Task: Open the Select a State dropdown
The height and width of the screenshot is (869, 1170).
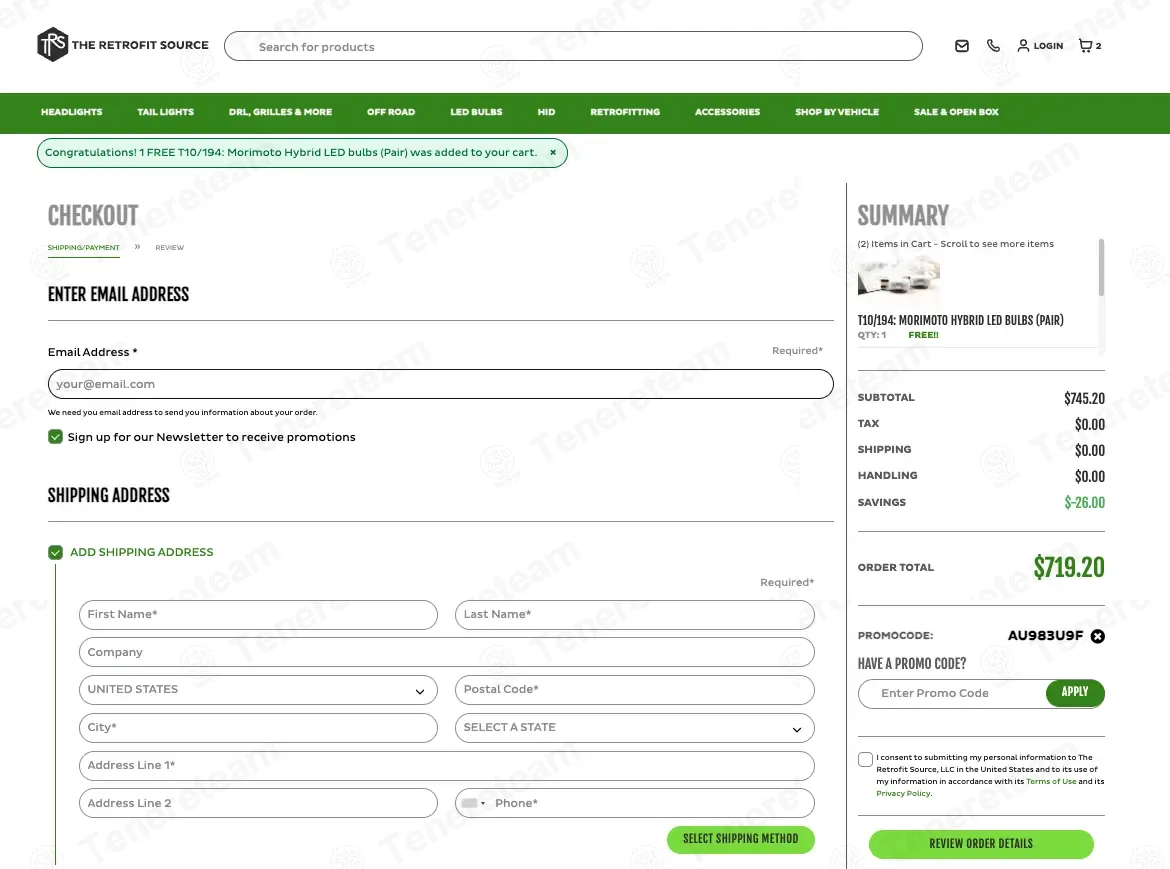Action: point(634,728)
